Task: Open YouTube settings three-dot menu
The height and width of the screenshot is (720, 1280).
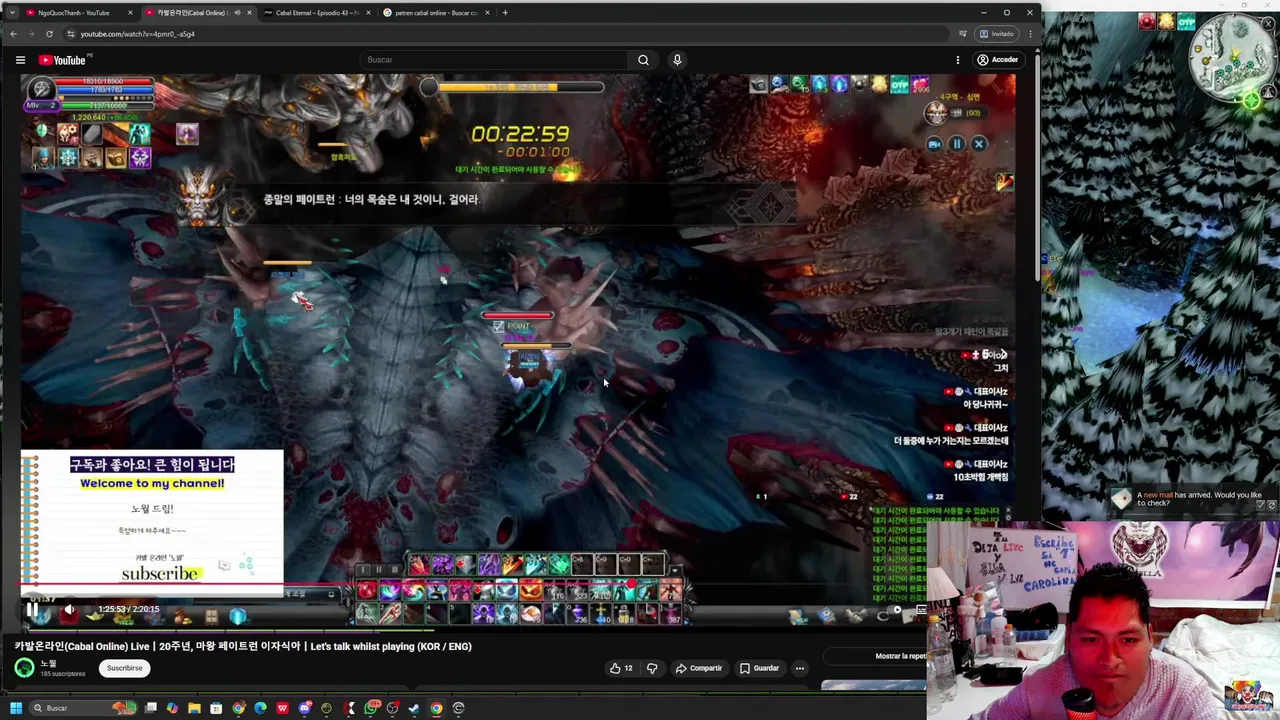Action: coord(957,60)
